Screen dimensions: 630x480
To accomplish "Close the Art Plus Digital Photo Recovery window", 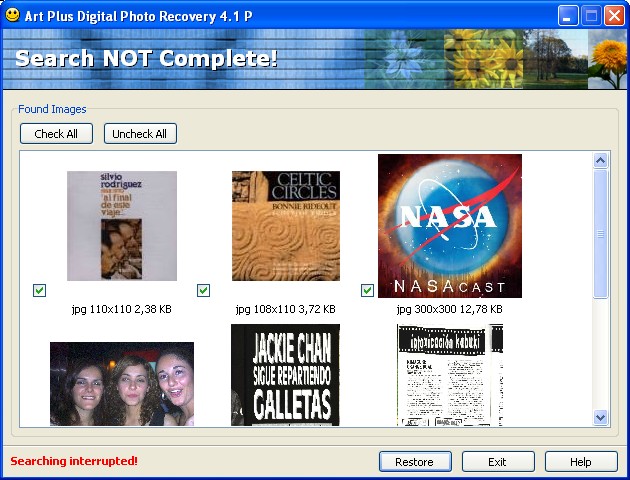I will [x=614, y=16].
